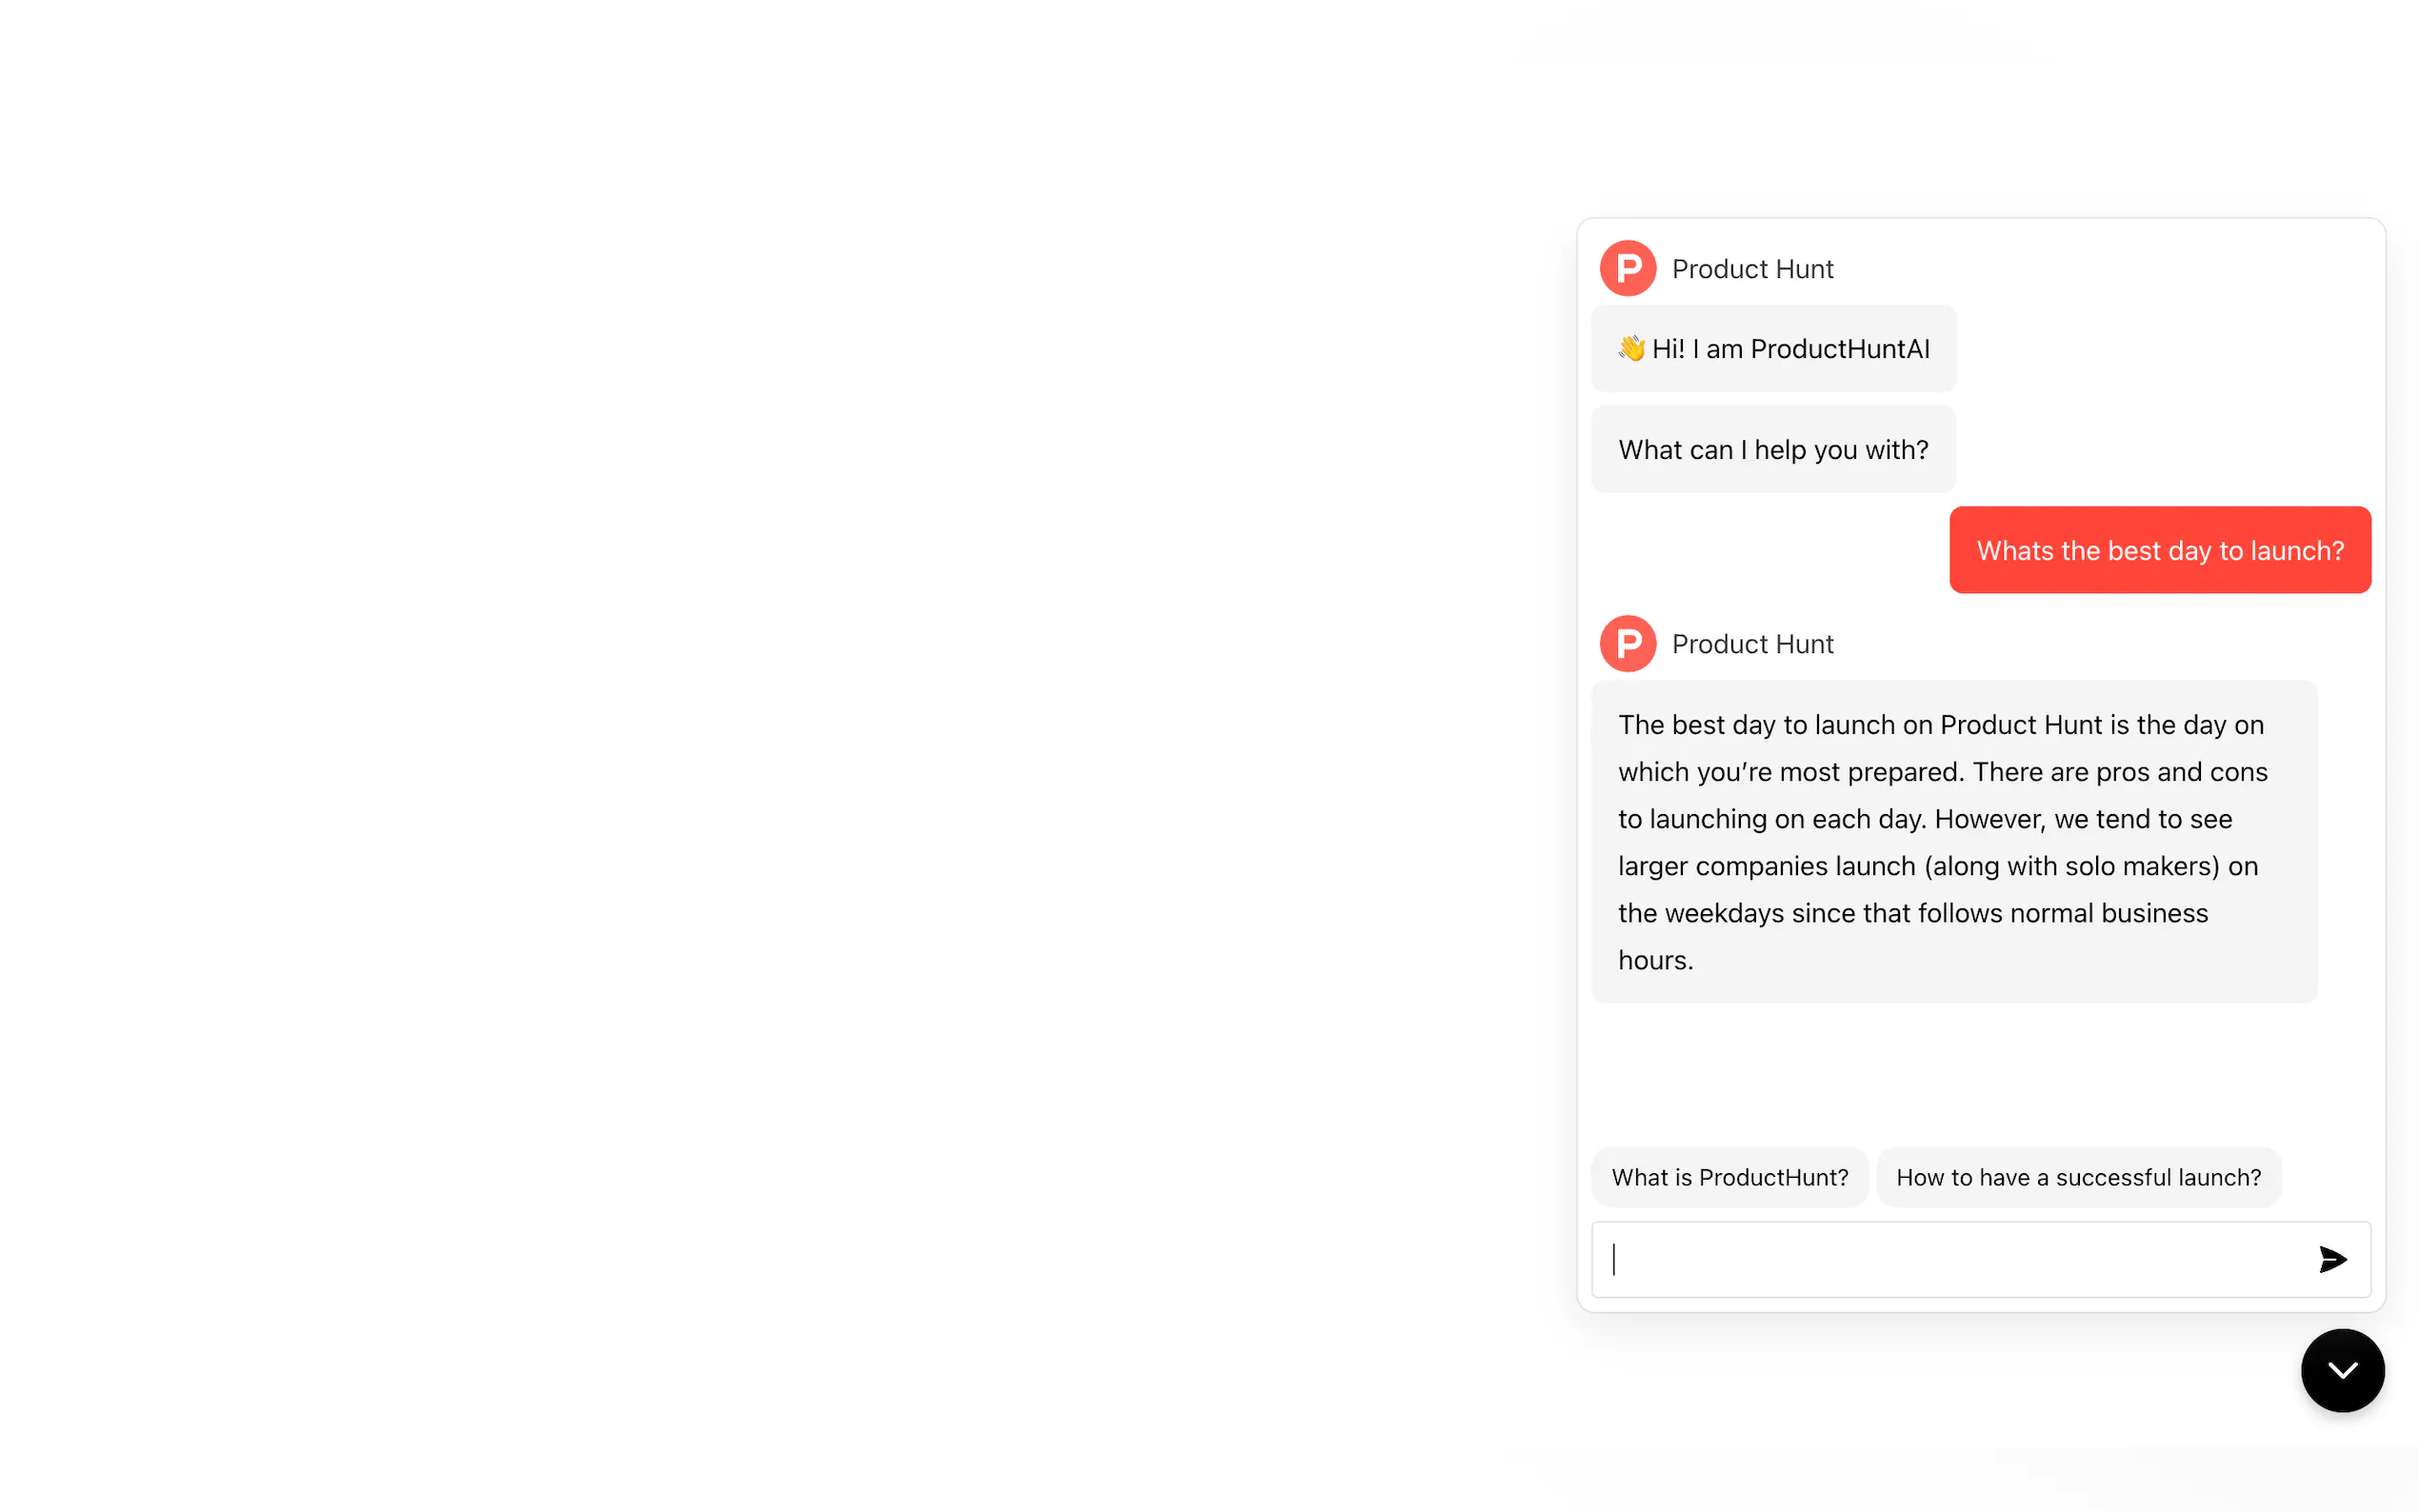The image size is (2419, 1512).
Task: Select the "What is ProductHunt?" suggestion
Action: tap(1729, 1177)
